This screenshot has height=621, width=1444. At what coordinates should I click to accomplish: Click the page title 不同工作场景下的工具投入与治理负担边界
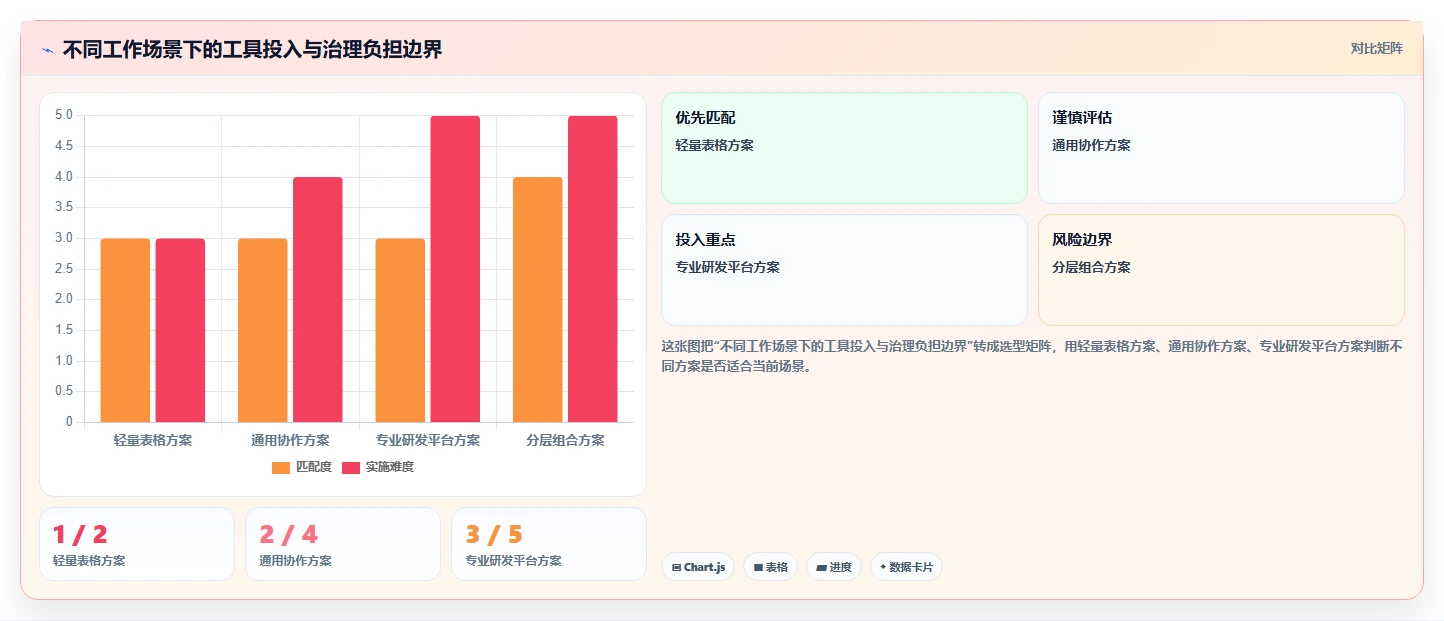coord(252,50)
